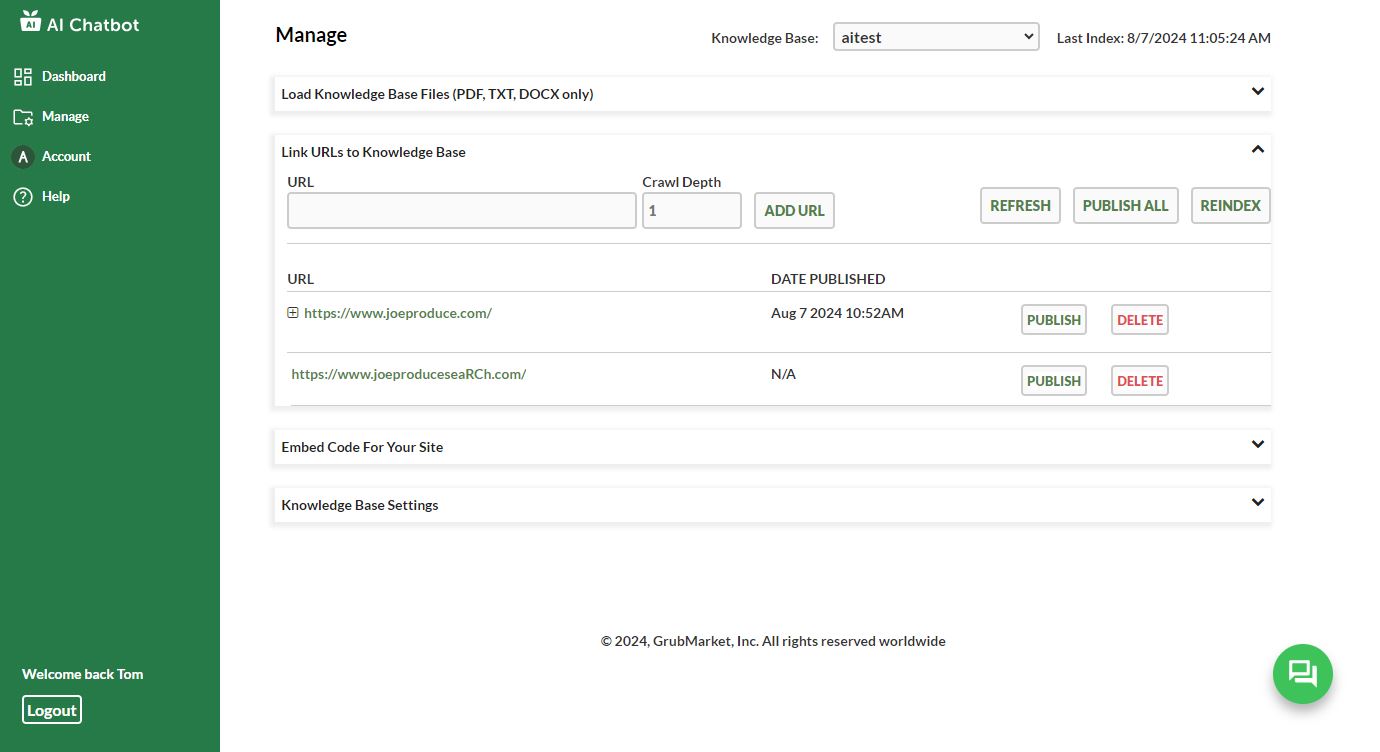Image resolution: width=1380 pixels, height=752 pixels.
Task: Click the Help question mark icon
Action: point(23,197)
